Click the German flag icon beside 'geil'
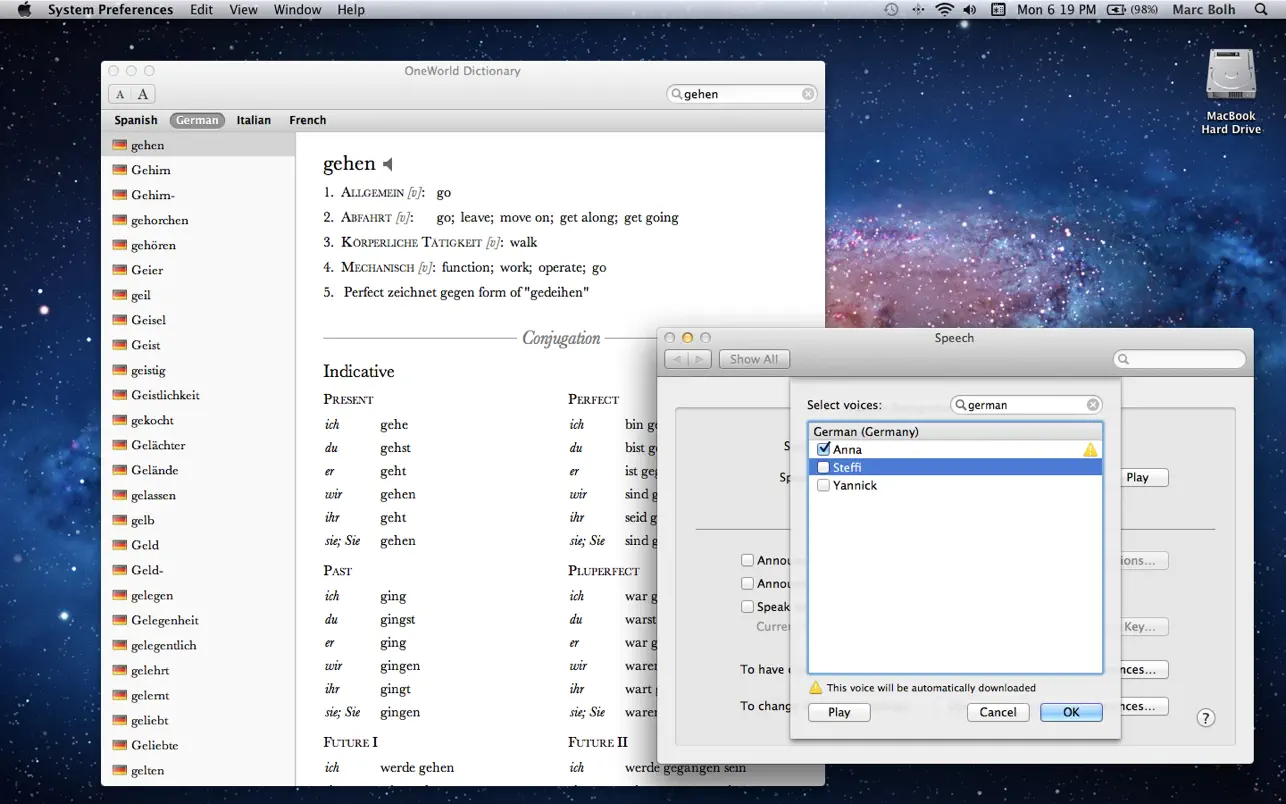 click(119, 295)
